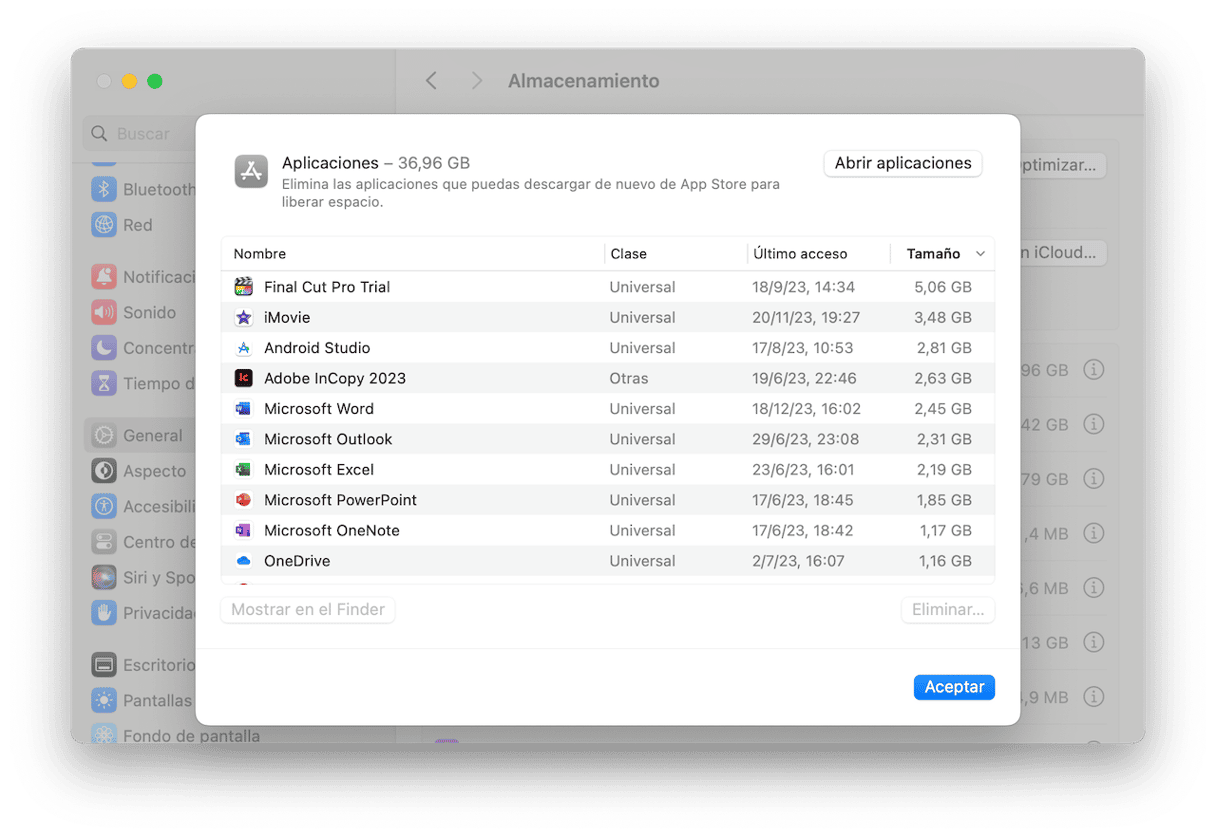Image resolution: width=1216 pixels, height=837 pixels.
Task: Open Fondo de pantalla in the sidebar
Action: point(175,736)
